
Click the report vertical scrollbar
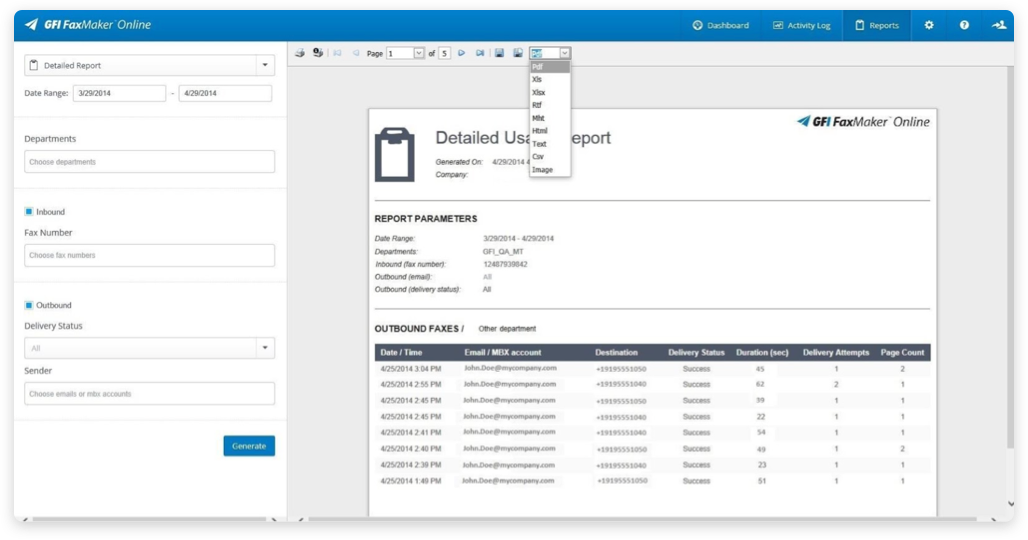(x=1010, y=258)
